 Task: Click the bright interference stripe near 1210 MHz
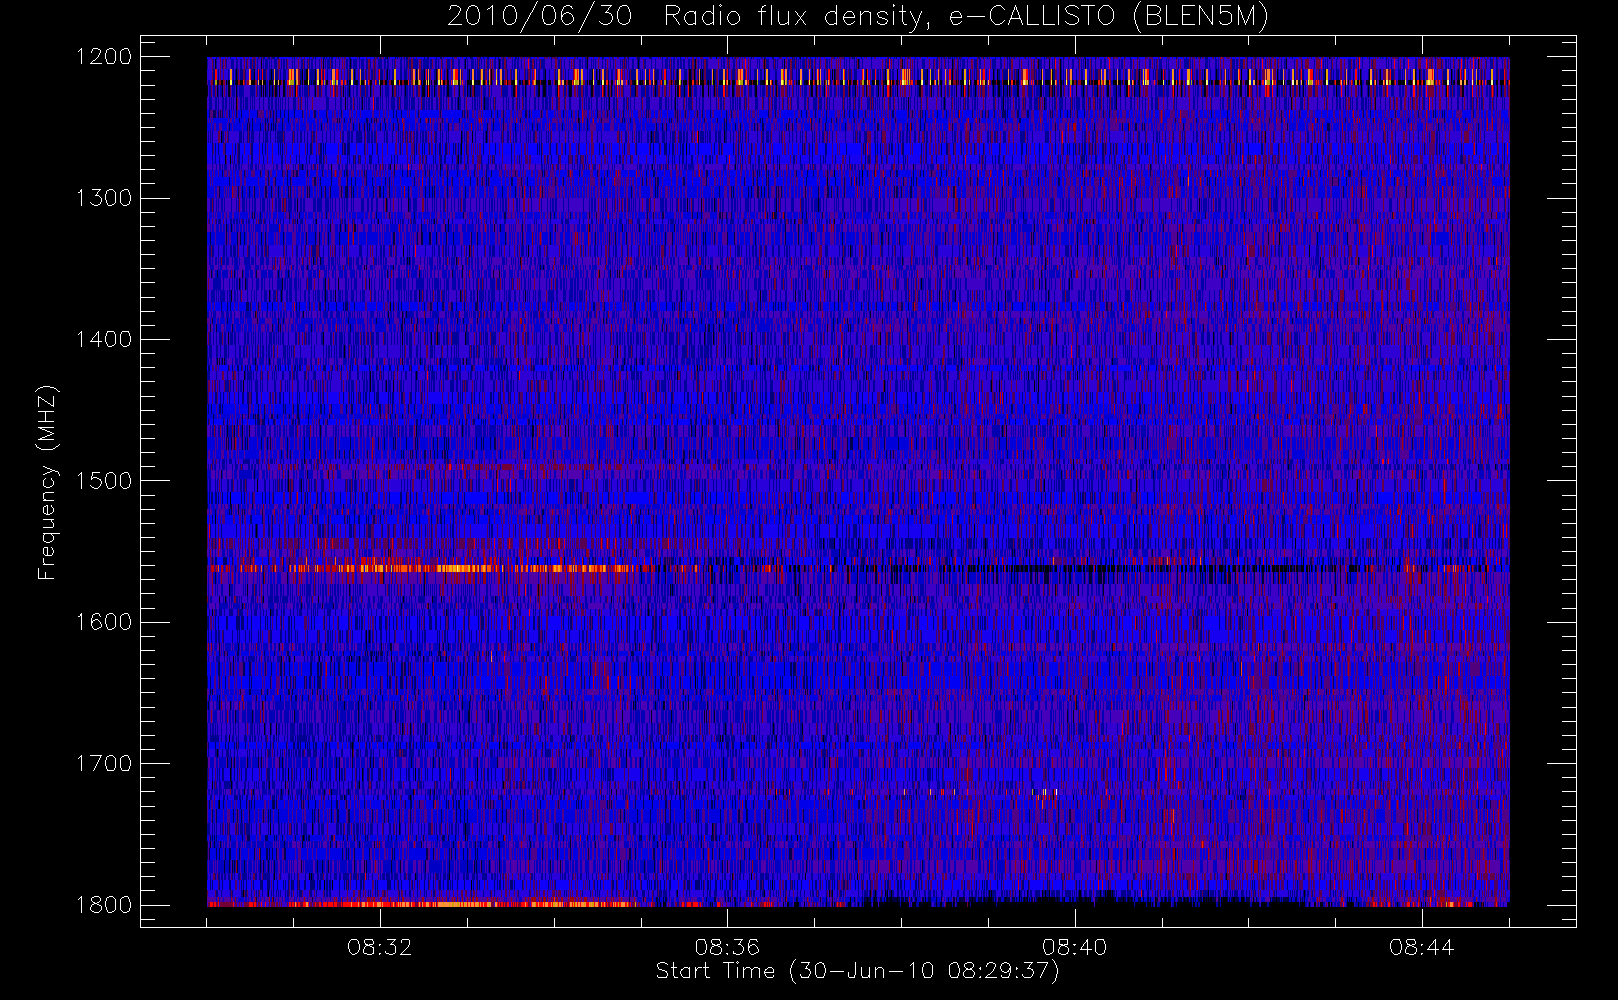click(x=858, y=77)
